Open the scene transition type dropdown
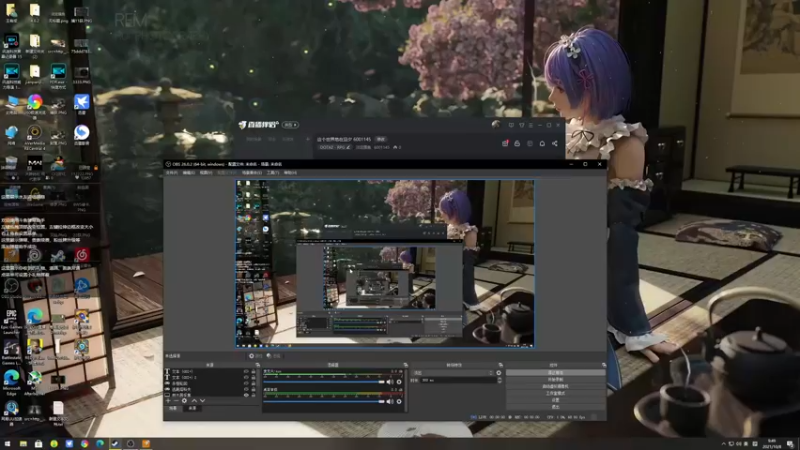Screen dimensions: 800x450 tap(453, 373)
